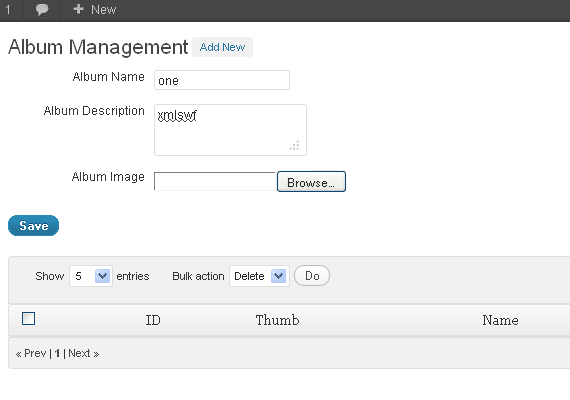Focus the Album Name input field
570x400 pixels.
pos(222,80)
